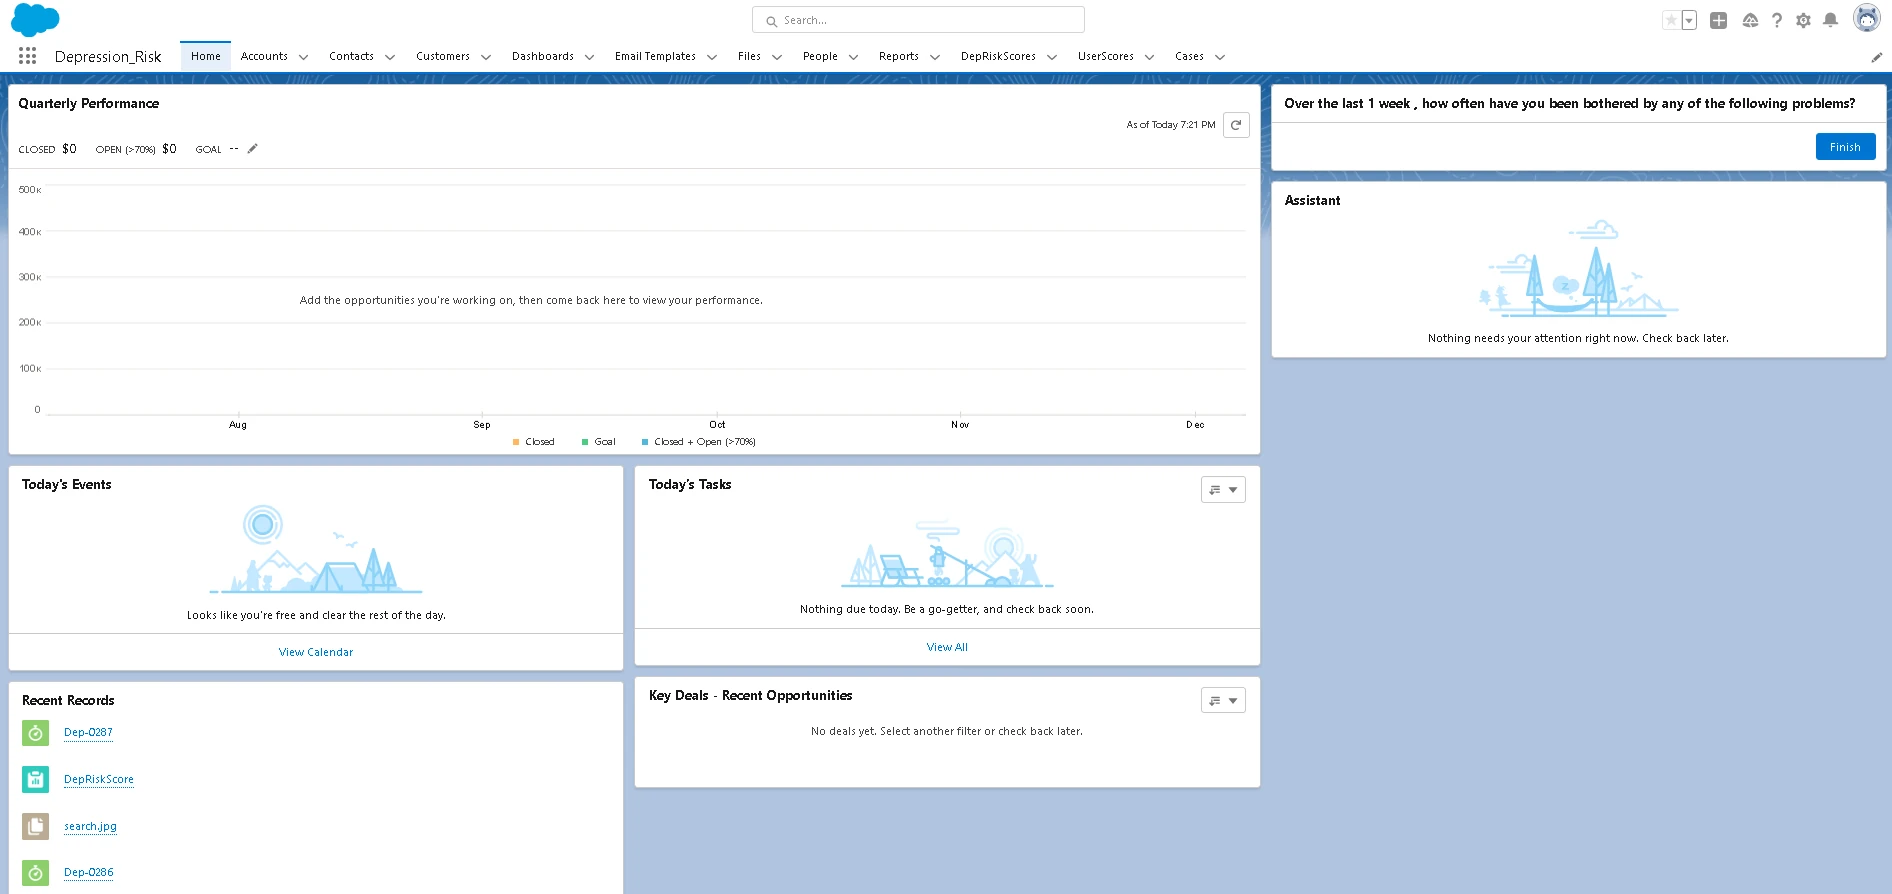Viewport: 1892px width, 894px height.
Task: Edit the quarterly goal pencil icon
Action: click(x=252, y=149)
